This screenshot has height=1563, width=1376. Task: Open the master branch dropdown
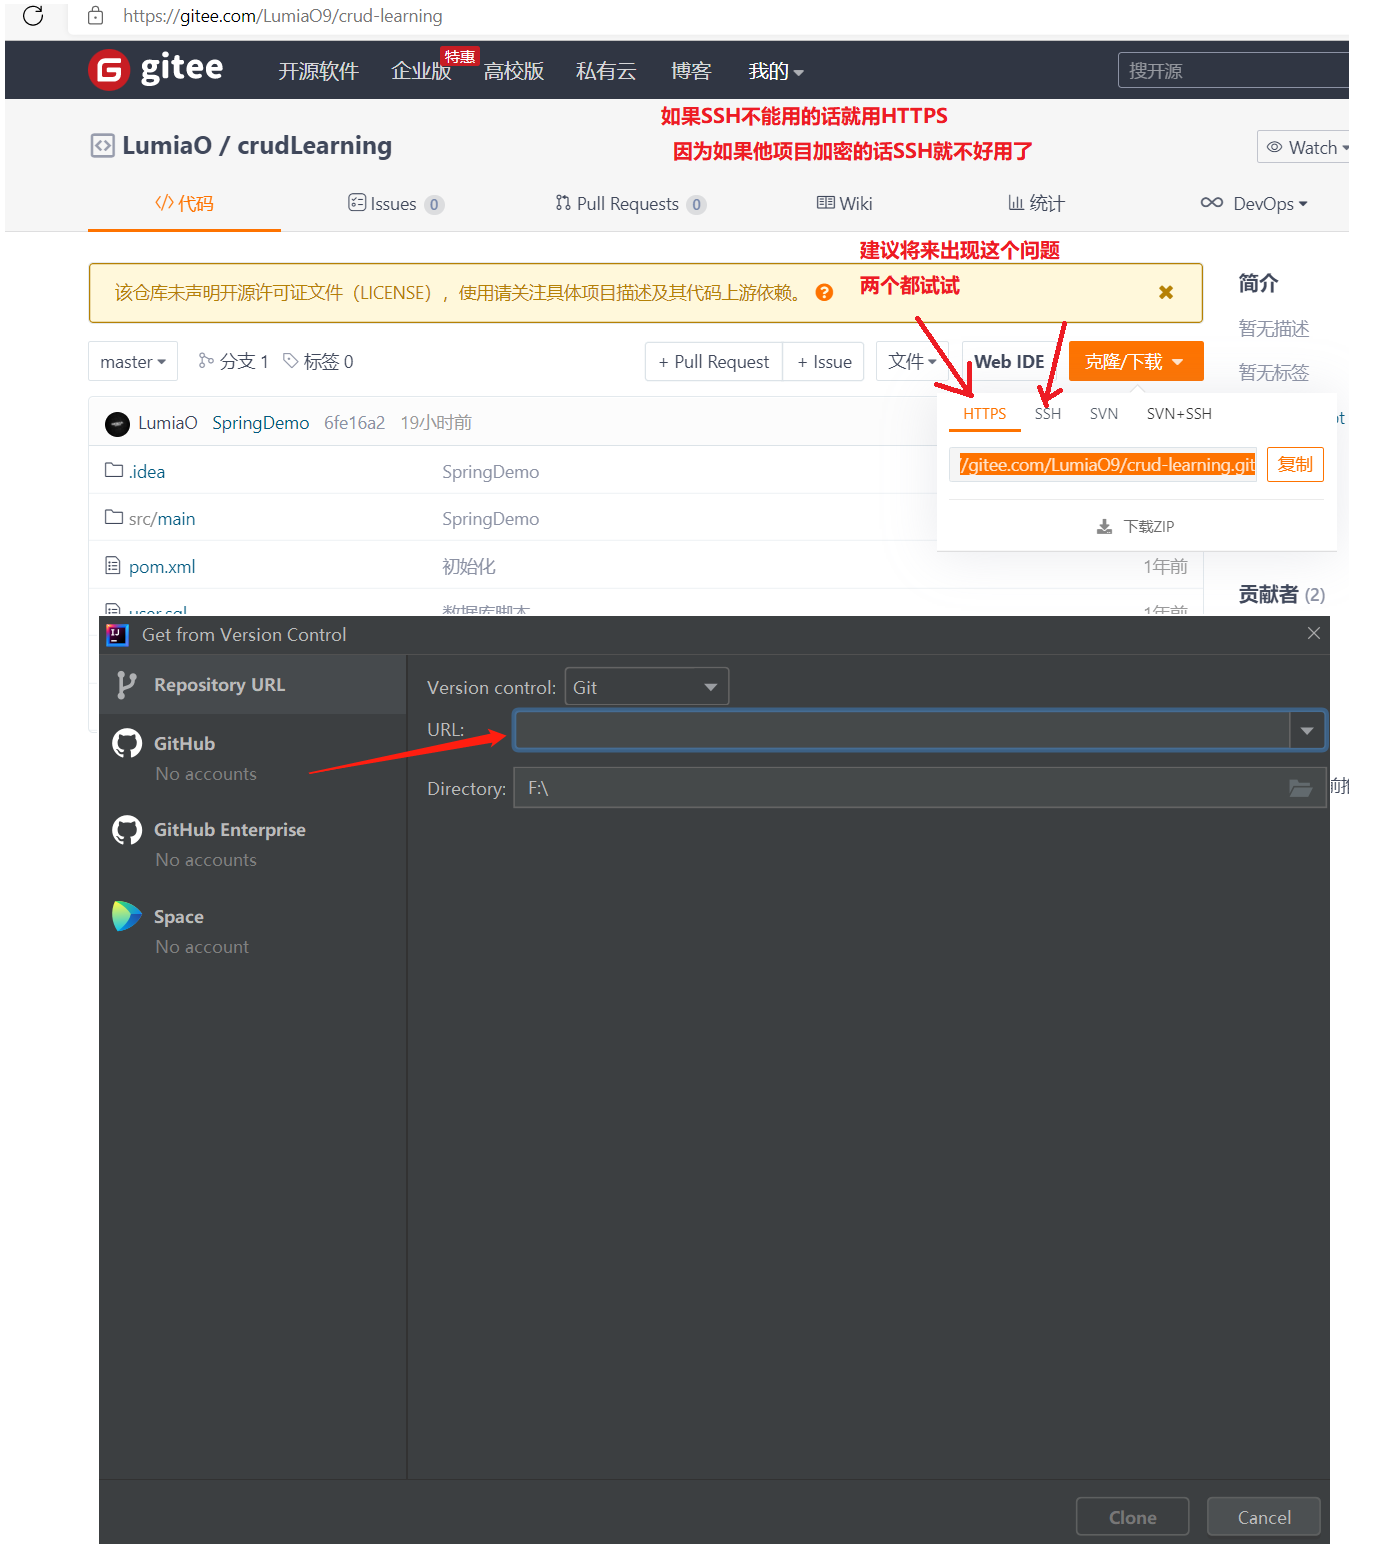133,361
